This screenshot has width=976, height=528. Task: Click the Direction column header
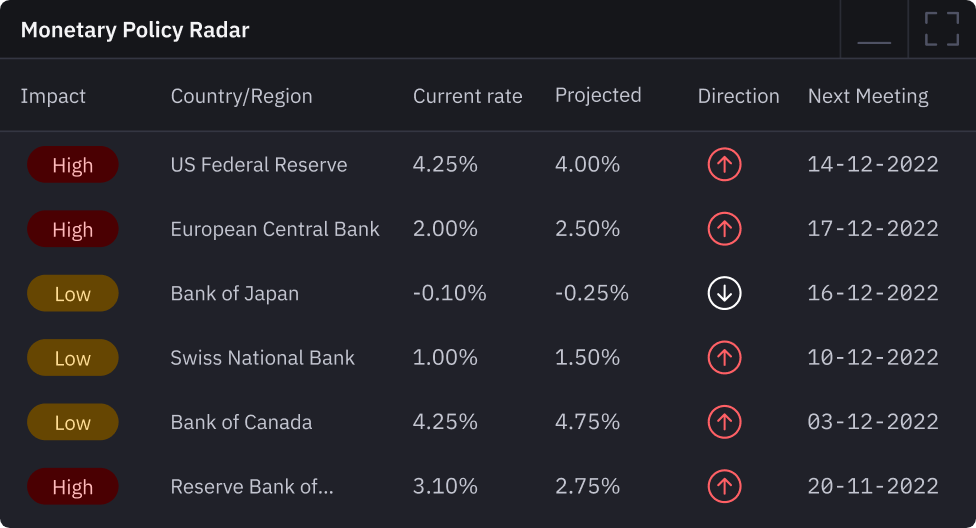[738, 96]
